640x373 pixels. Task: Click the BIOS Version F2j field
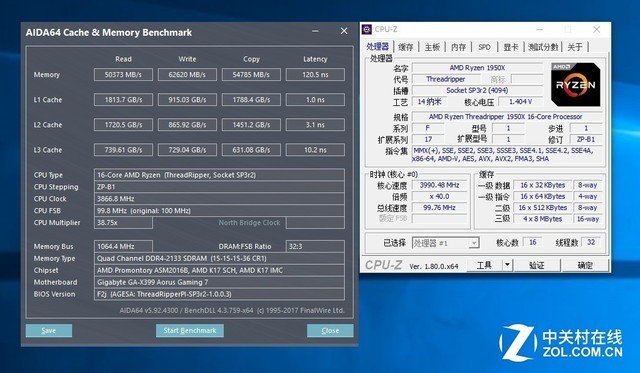(219, 294)
